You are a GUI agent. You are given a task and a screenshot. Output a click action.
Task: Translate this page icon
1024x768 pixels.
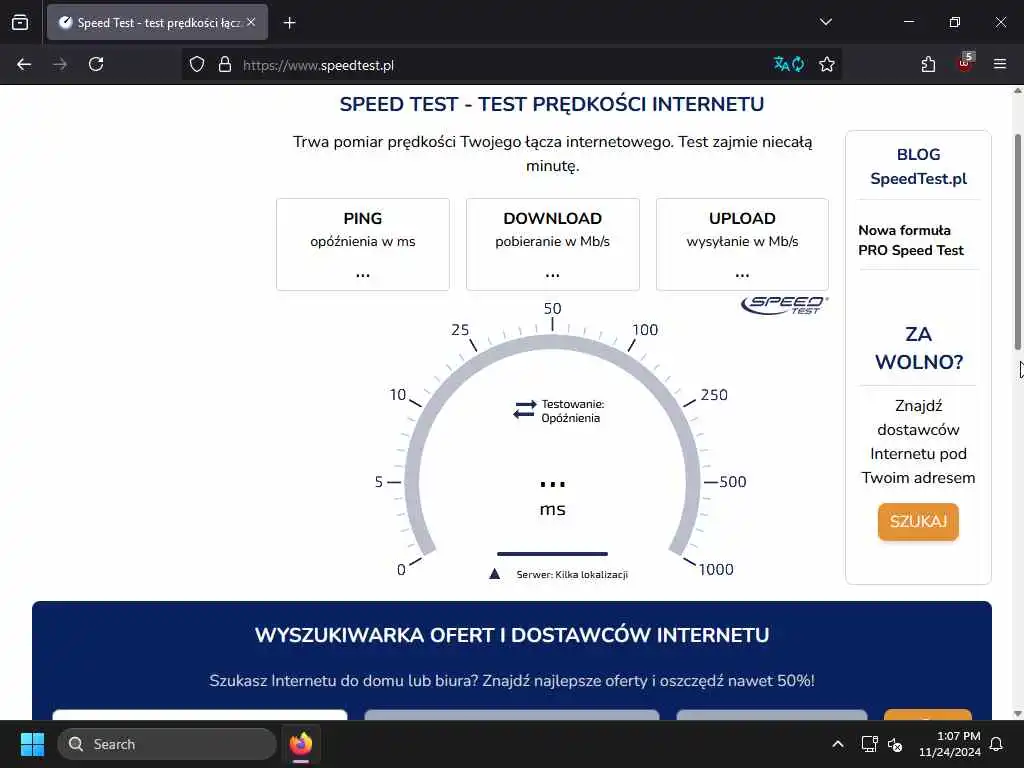788,64
